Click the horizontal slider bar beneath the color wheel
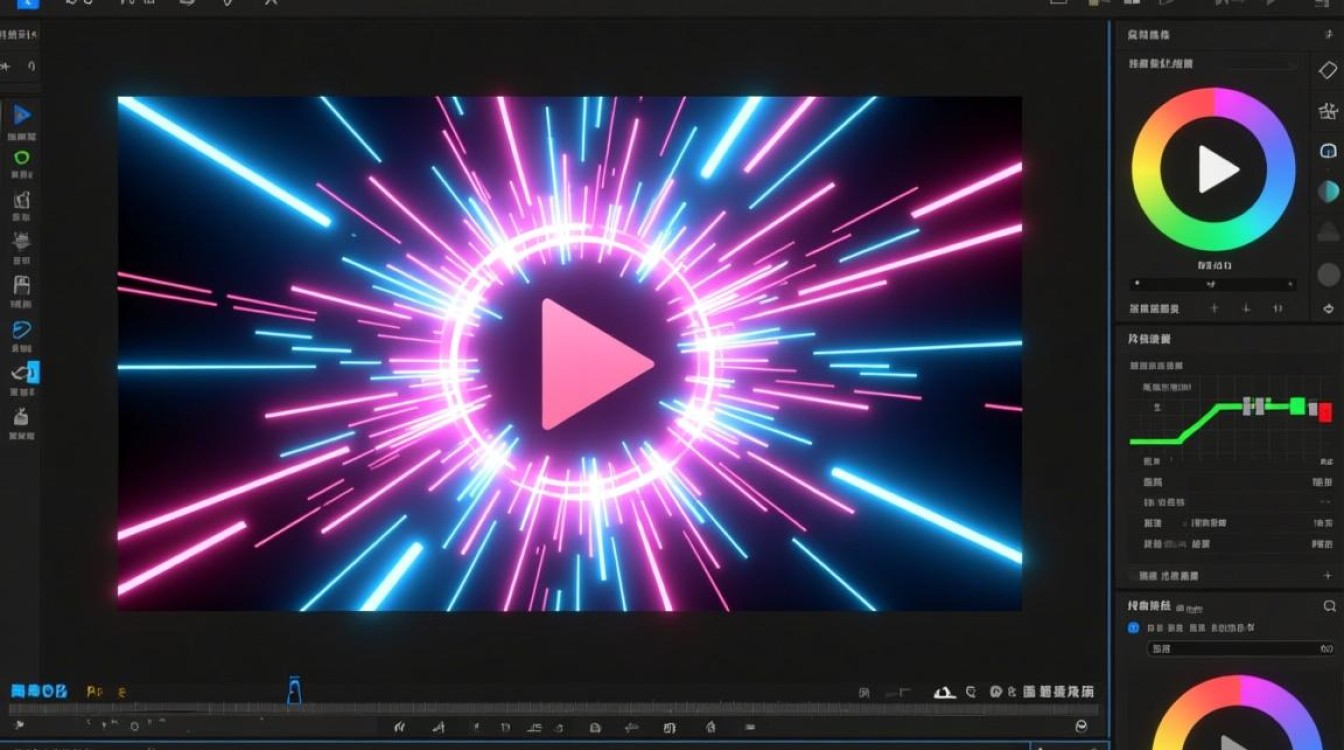Image resolution: width=1344 pixels, height=750 pixels. pos(1212,284)
